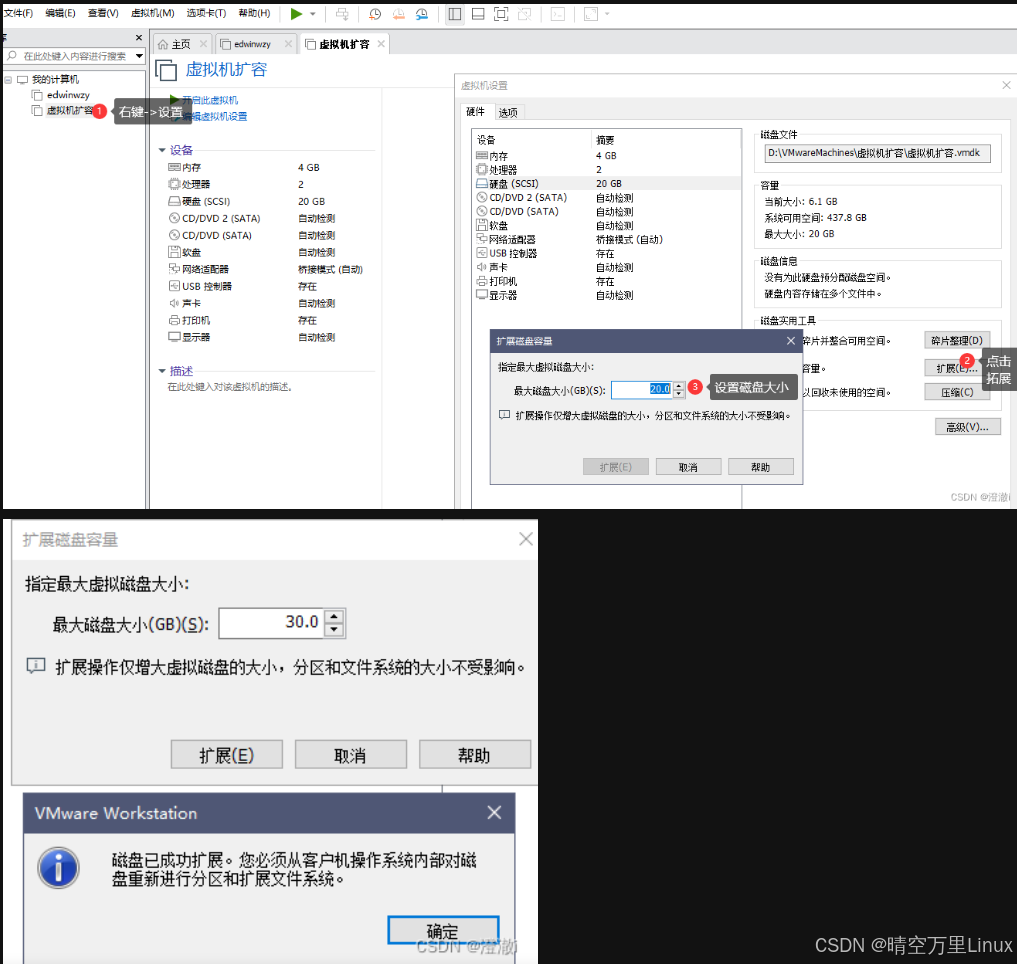Click the full screen mode icon
This screenshot has width=1017, height=964.
pyautogui.click(x=501, y=14)
